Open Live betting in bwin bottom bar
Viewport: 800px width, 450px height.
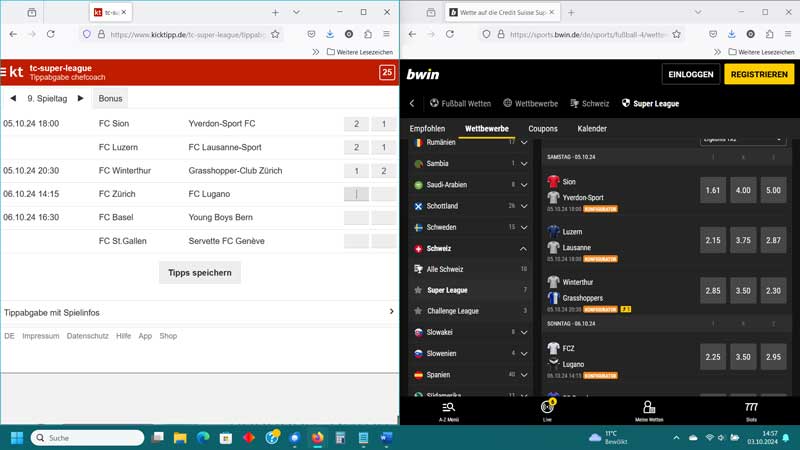tap(547, 410)
